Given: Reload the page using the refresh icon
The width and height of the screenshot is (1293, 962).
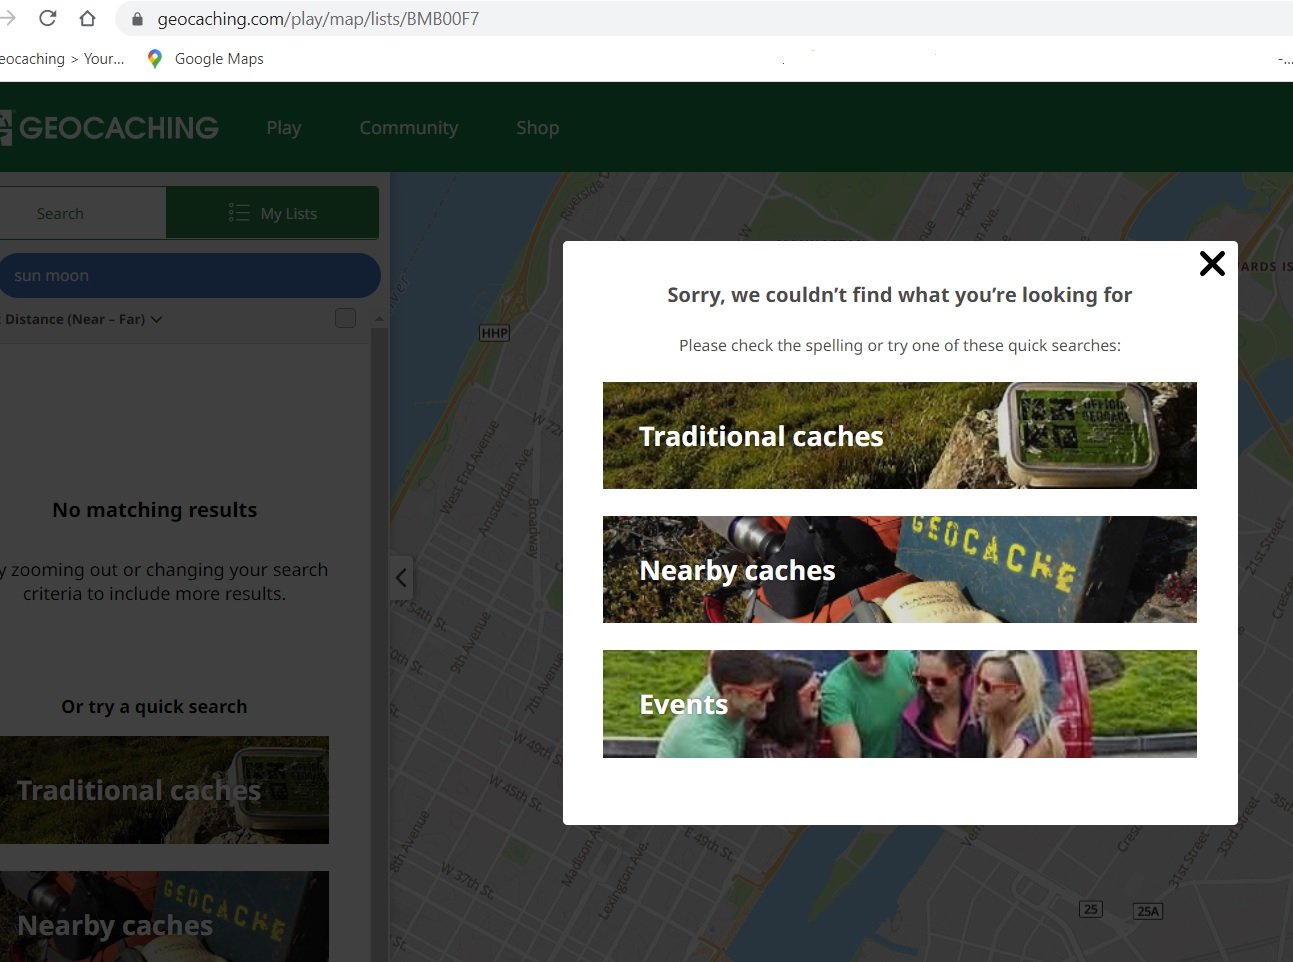Looking at the screenshot, I should (x=47, y=17).
